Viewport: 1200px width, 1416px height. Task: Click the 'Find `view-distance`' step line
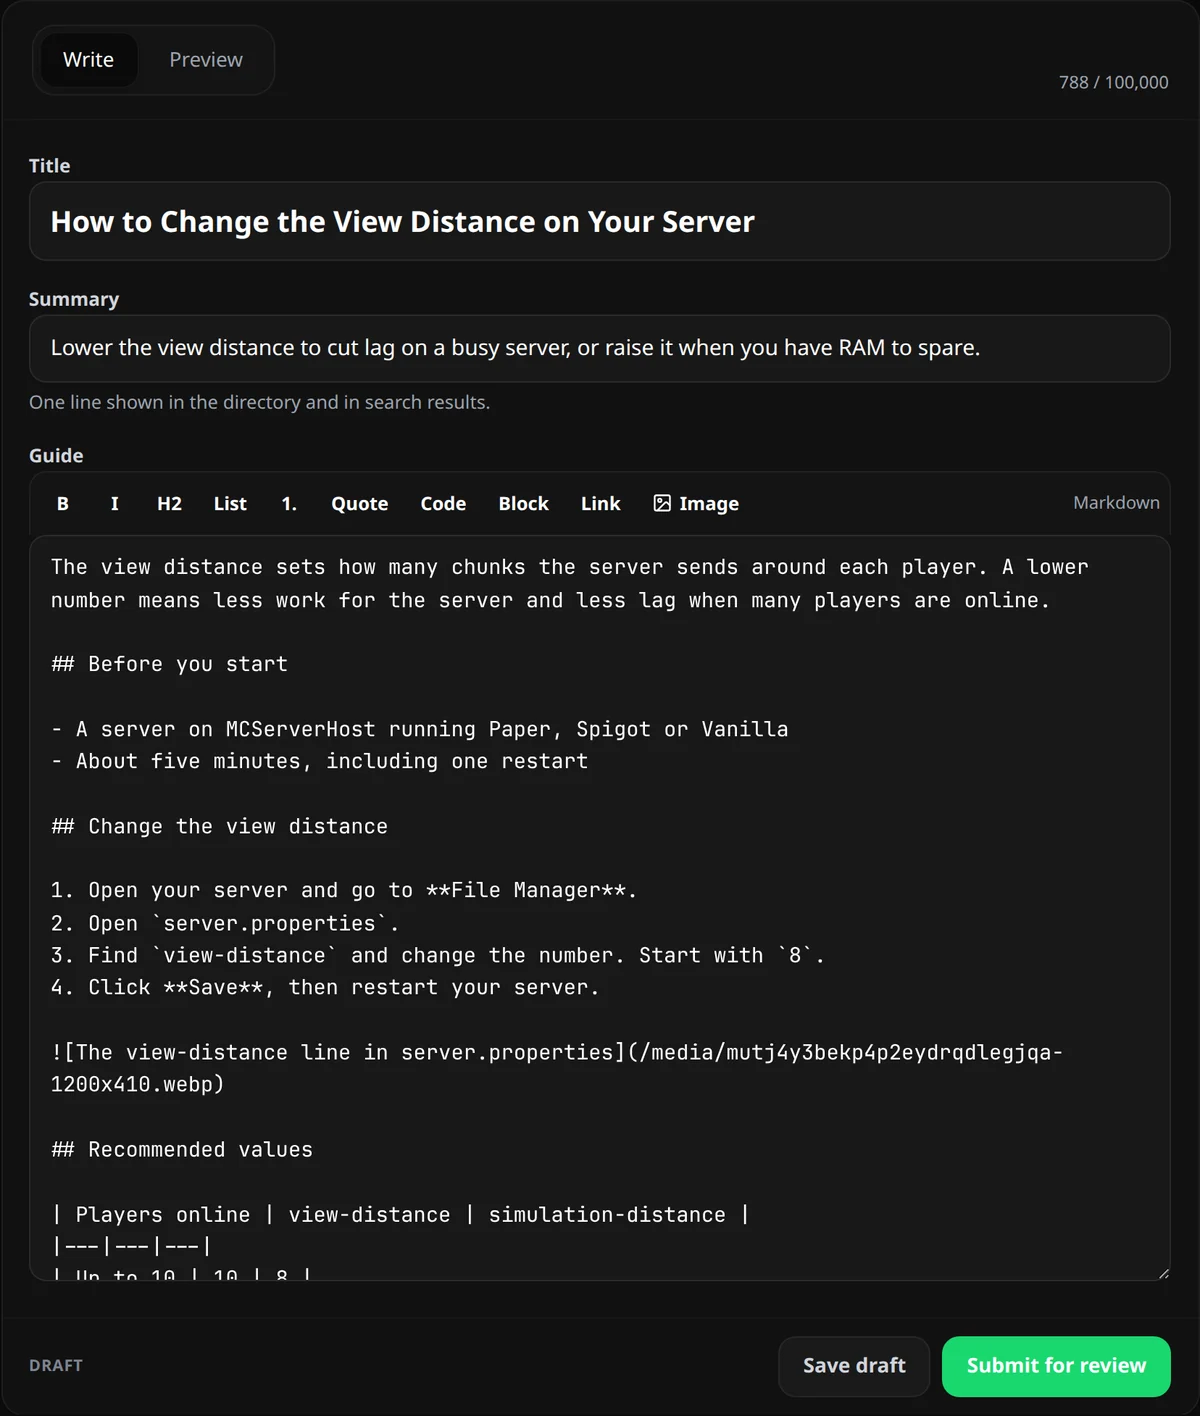438,955
